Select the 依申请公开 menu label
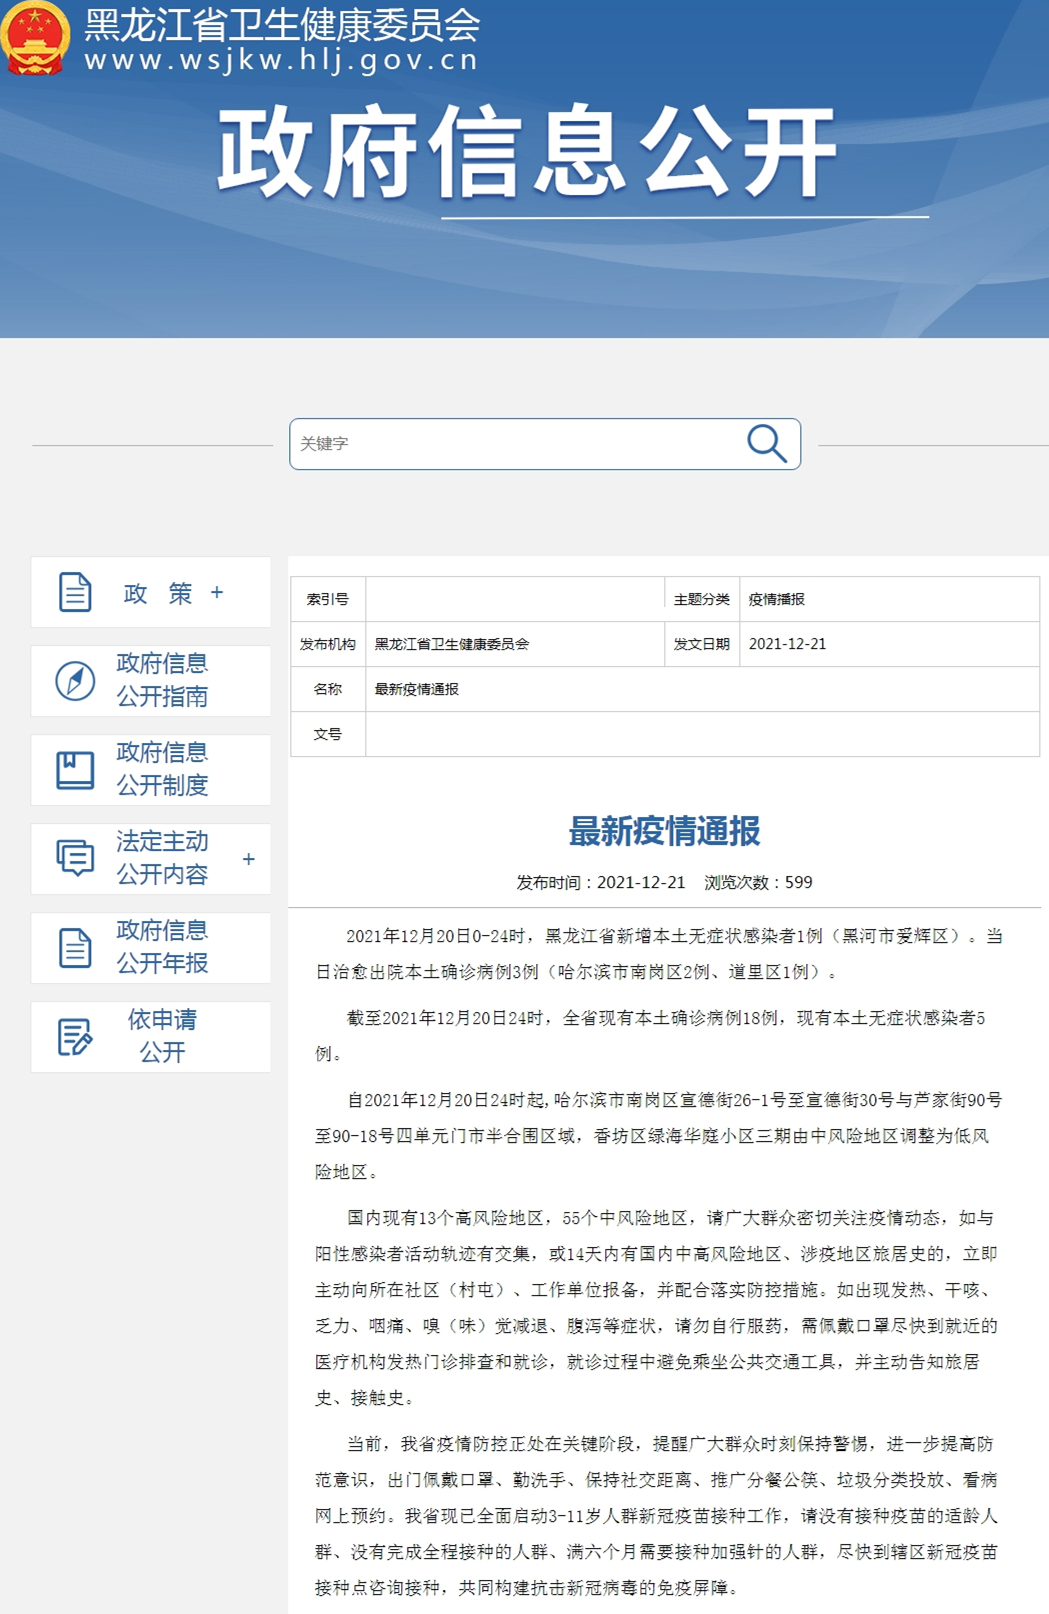The width and height of the screenshot is (1049, 1614). (x=162, y=1036)
